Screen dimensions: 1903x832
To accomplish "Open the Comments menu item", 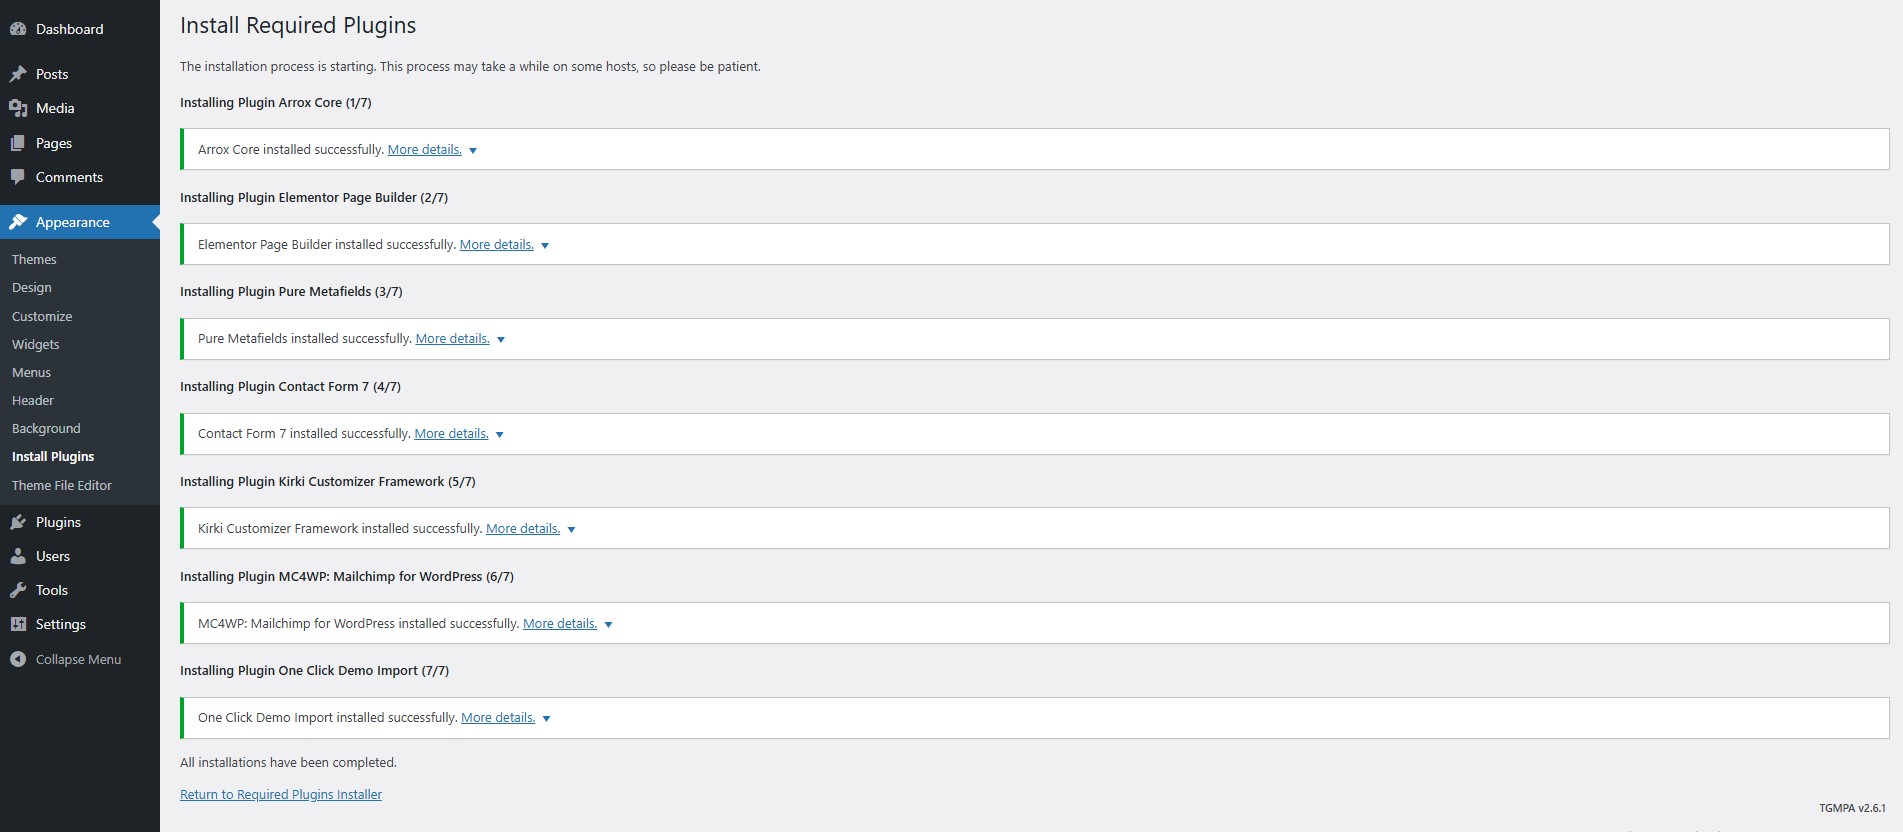I will (x=80, y=177).
